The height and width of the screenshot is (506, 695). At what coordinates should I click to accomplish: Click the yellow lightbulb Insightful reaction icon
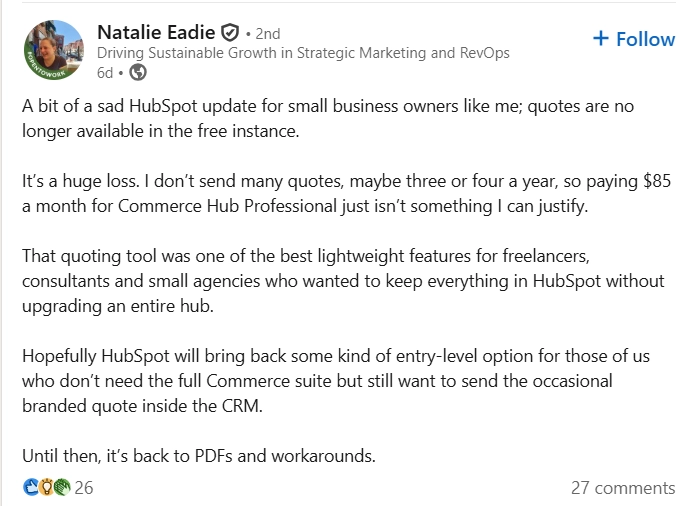tap(45, 488)
